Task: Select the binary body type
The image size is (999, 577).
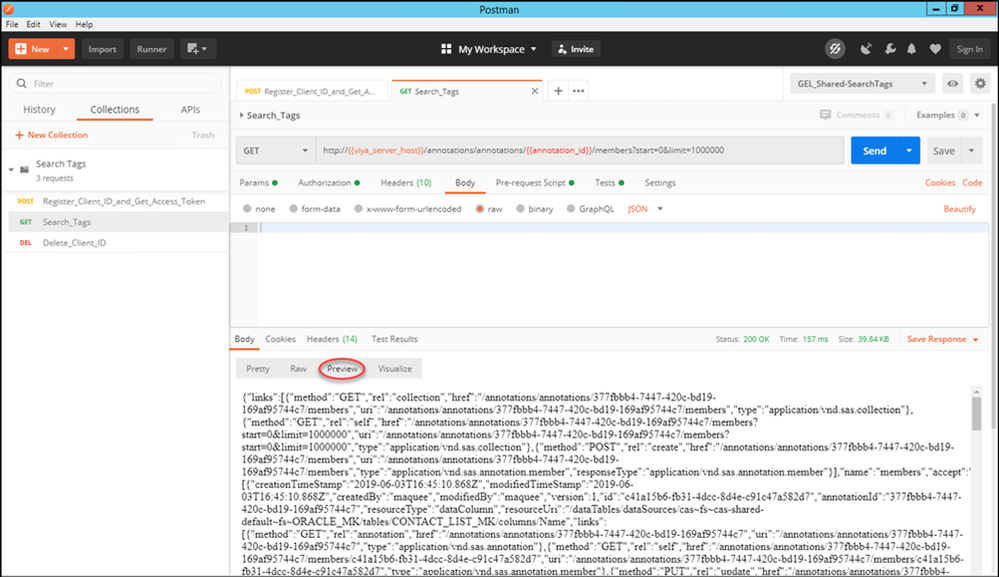Action: (520, 209)
